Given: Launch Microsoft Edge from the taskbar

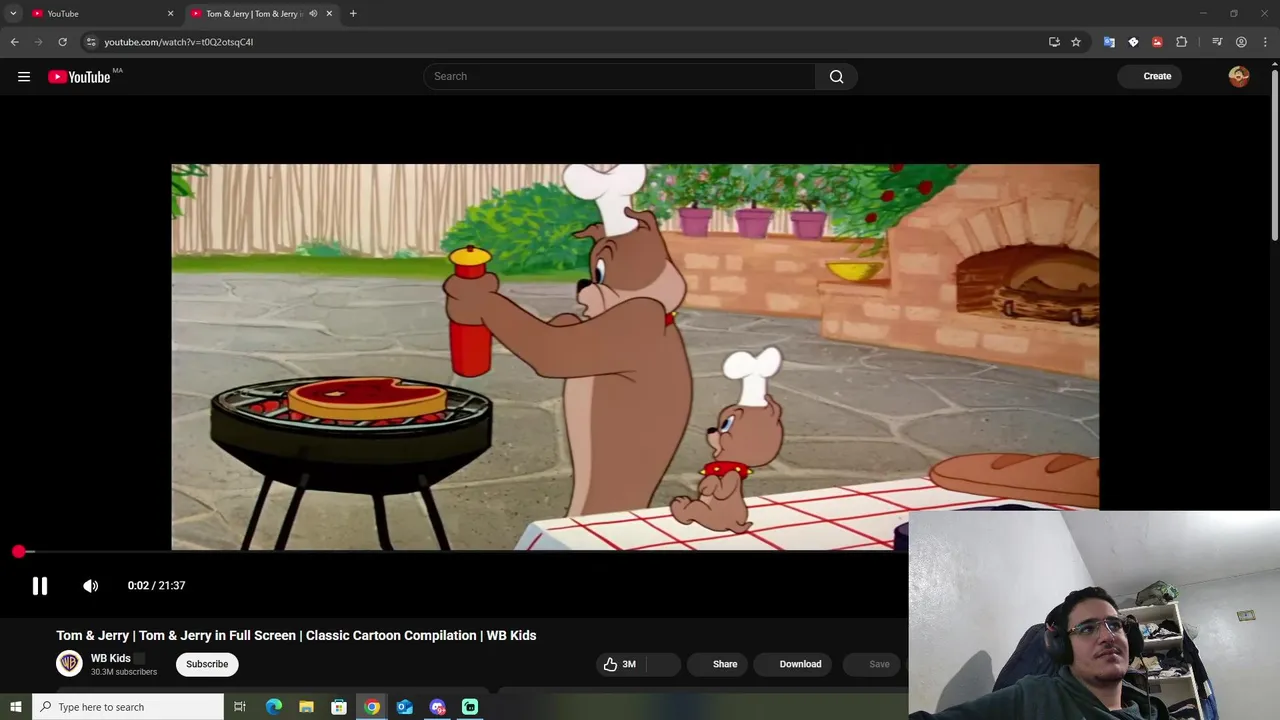Looking at the screenshot, I should [273, 707].
